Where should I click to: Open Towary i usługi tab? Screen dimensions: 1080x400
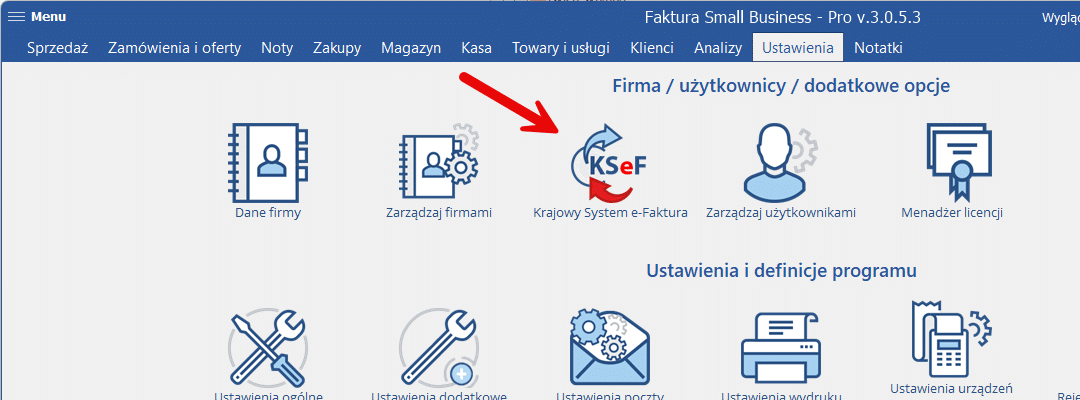tap(561, 48)
